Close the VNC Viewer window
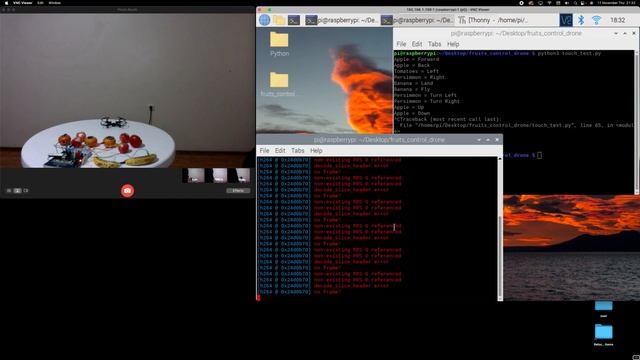The height and width of the screenshot is (360, 640). pyautogui.click(x=260, y=9)
